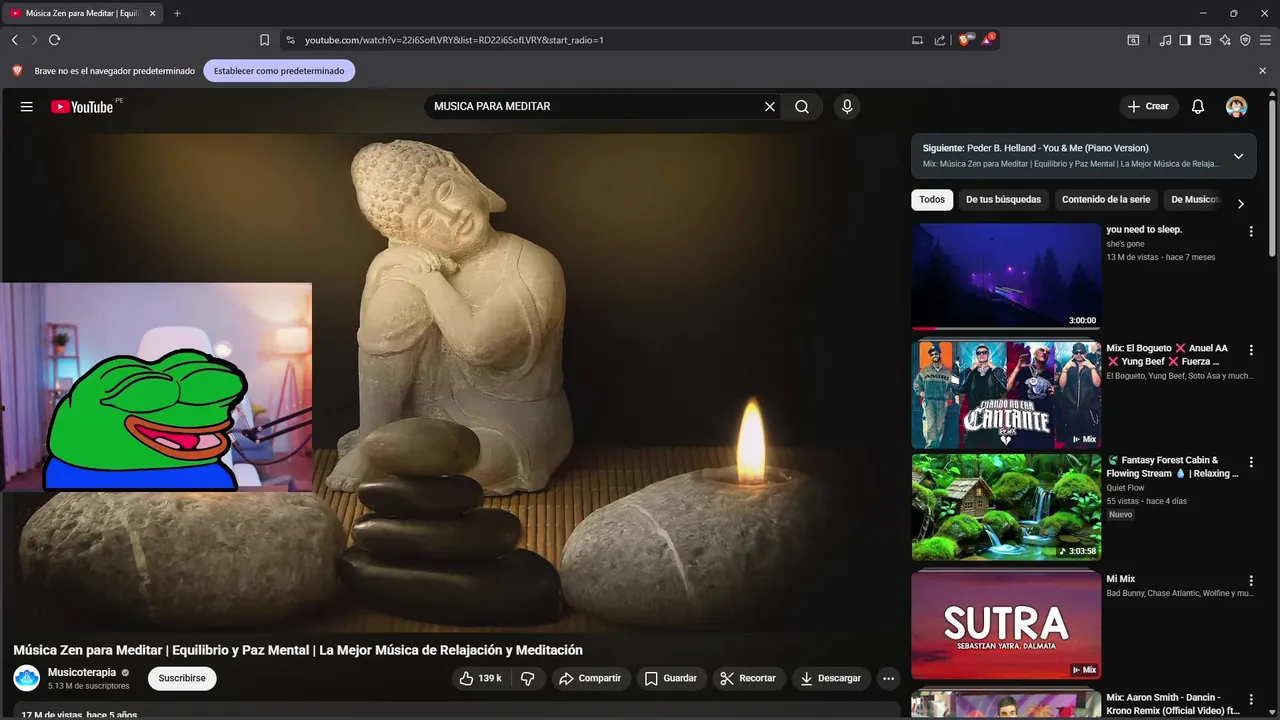
Task: Like the video with 139 k
Action: [x=480, y=678]
